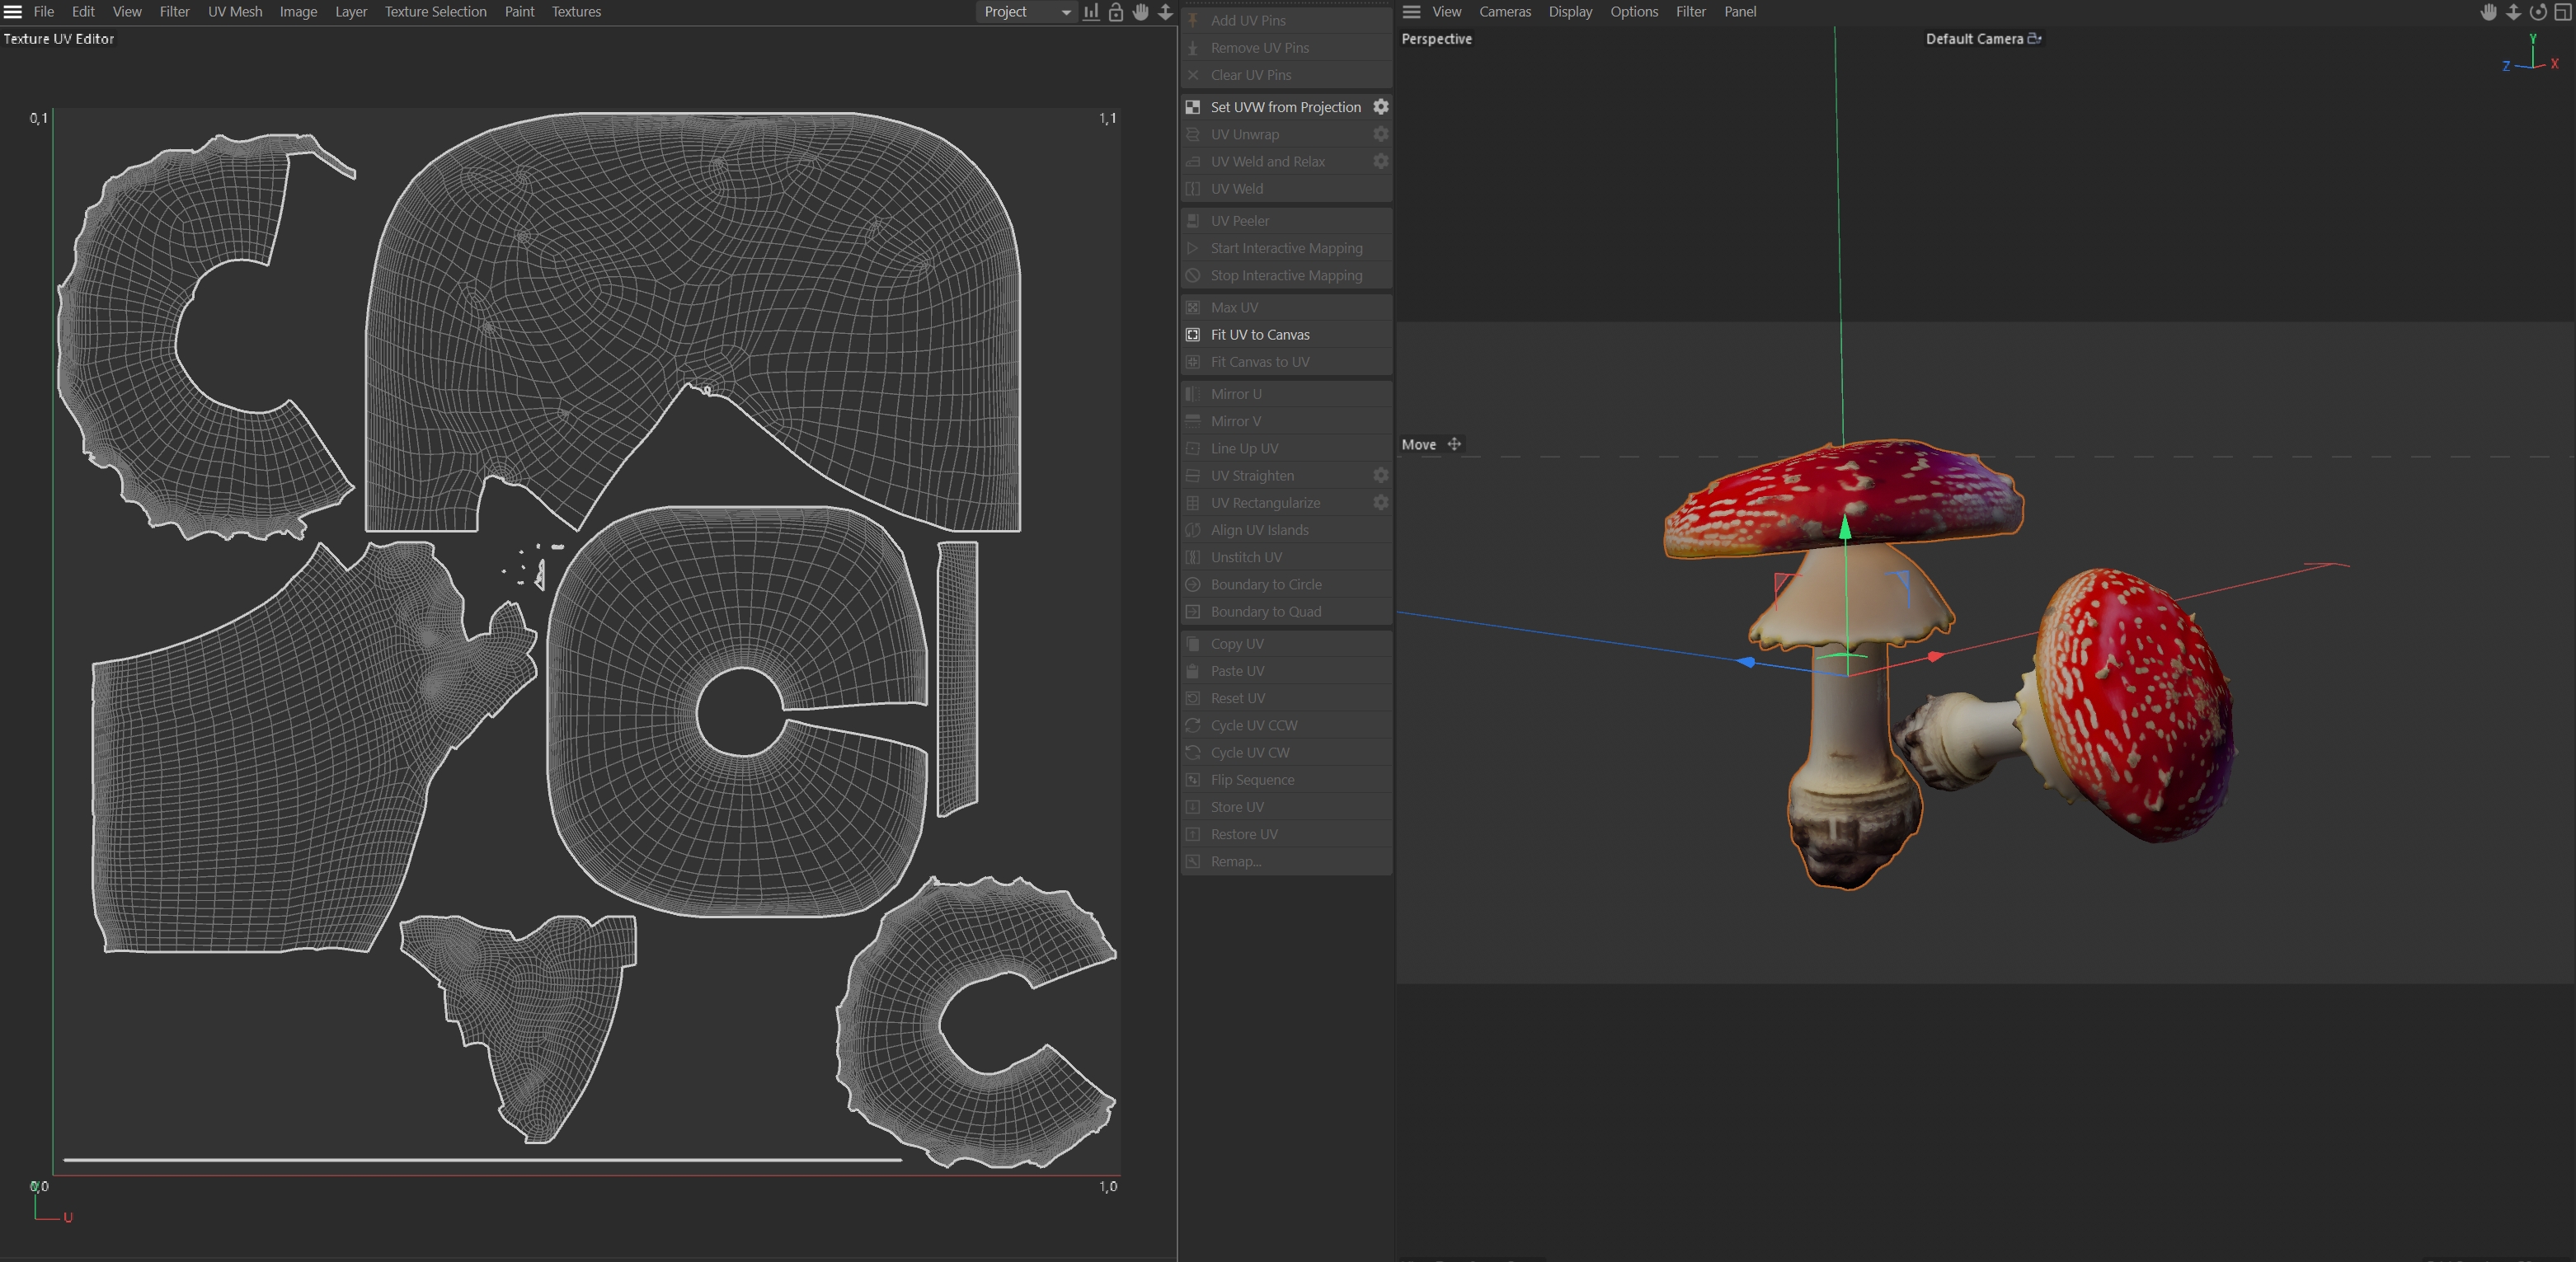Open the viewport Display menu
The height and width of the screenshot is (1262, 2576).
(1570, 12)
